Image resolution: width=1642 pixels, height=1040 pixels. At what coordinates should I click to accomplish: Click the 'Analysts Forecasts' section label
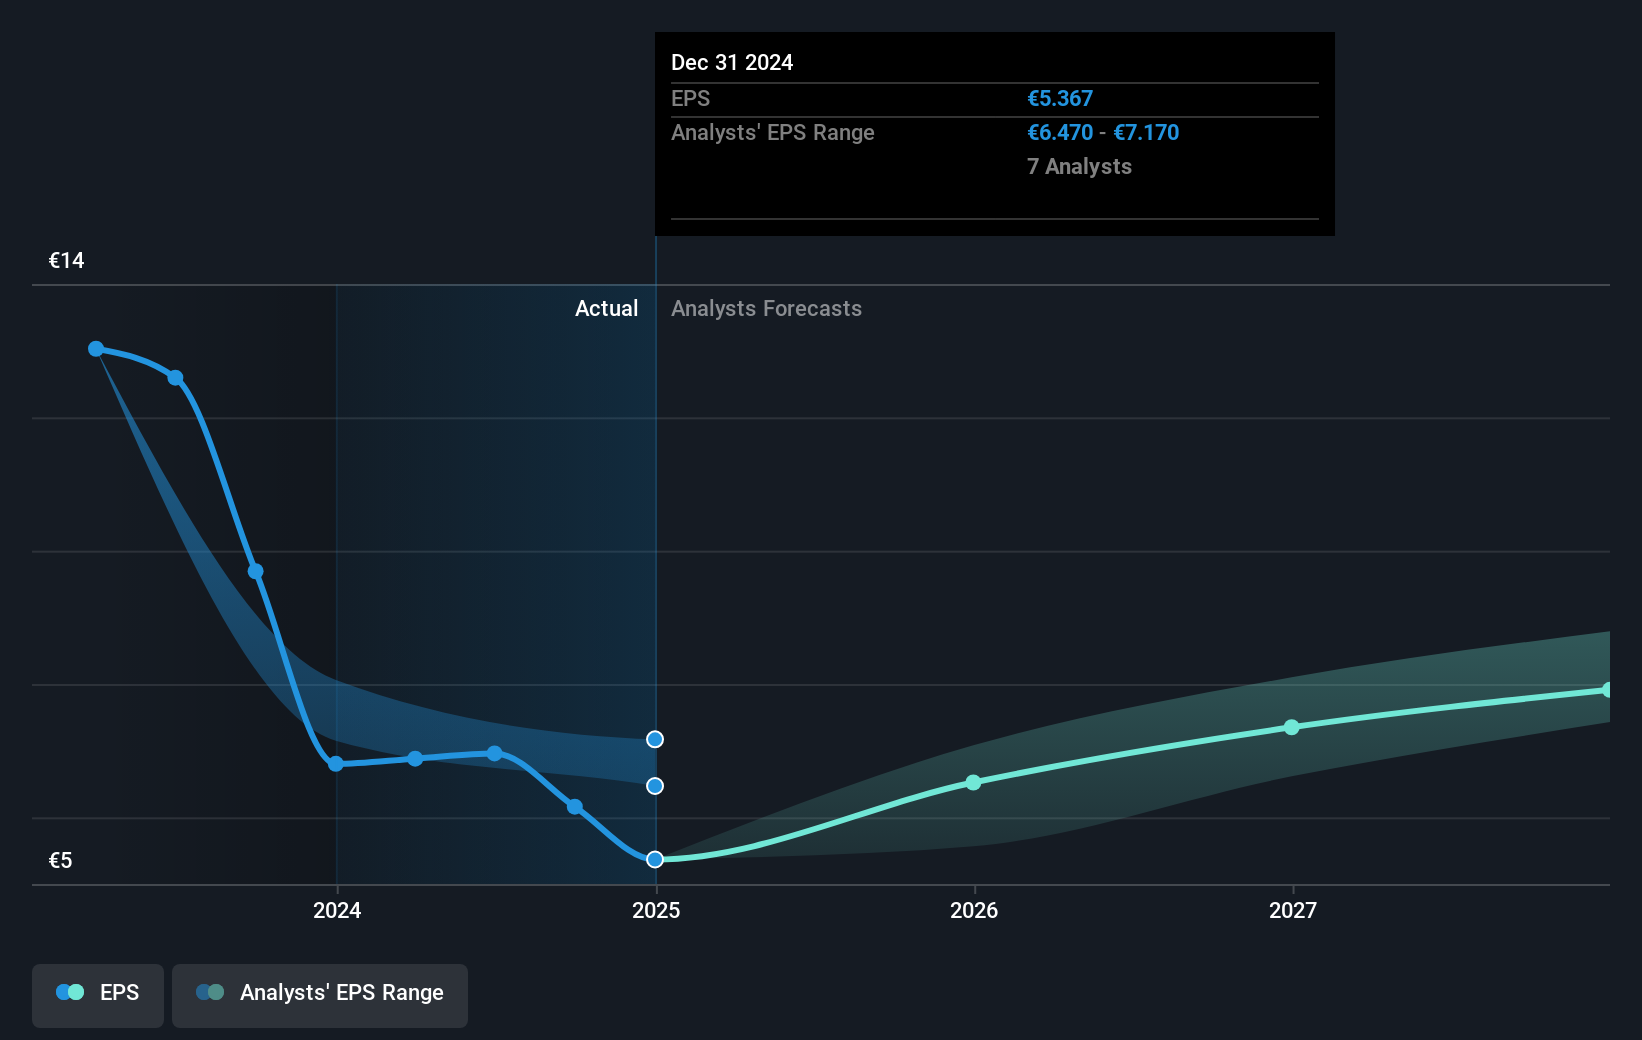[x=766, y=309]
